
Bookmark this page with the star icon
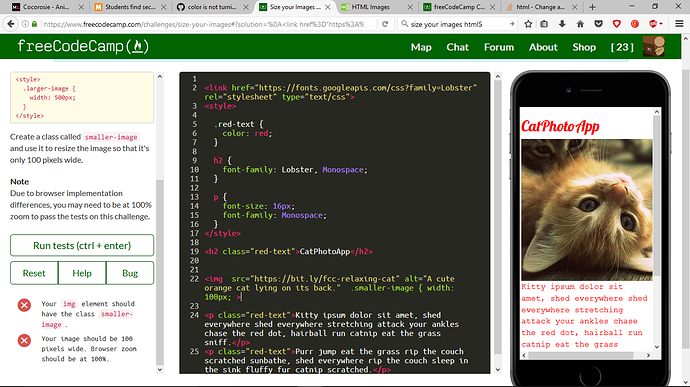pyautogui.click(x=528, y=24)
